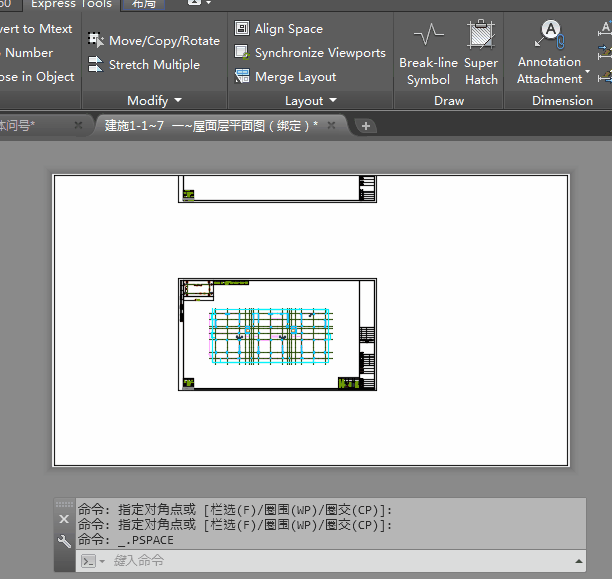Open command line customization wrench
Screen dimensions: 612x579
point(64,542)
